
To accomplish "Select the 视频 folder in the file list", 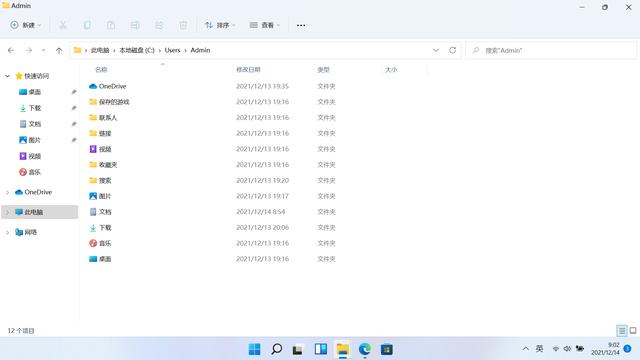I will (x=105, y=149).
